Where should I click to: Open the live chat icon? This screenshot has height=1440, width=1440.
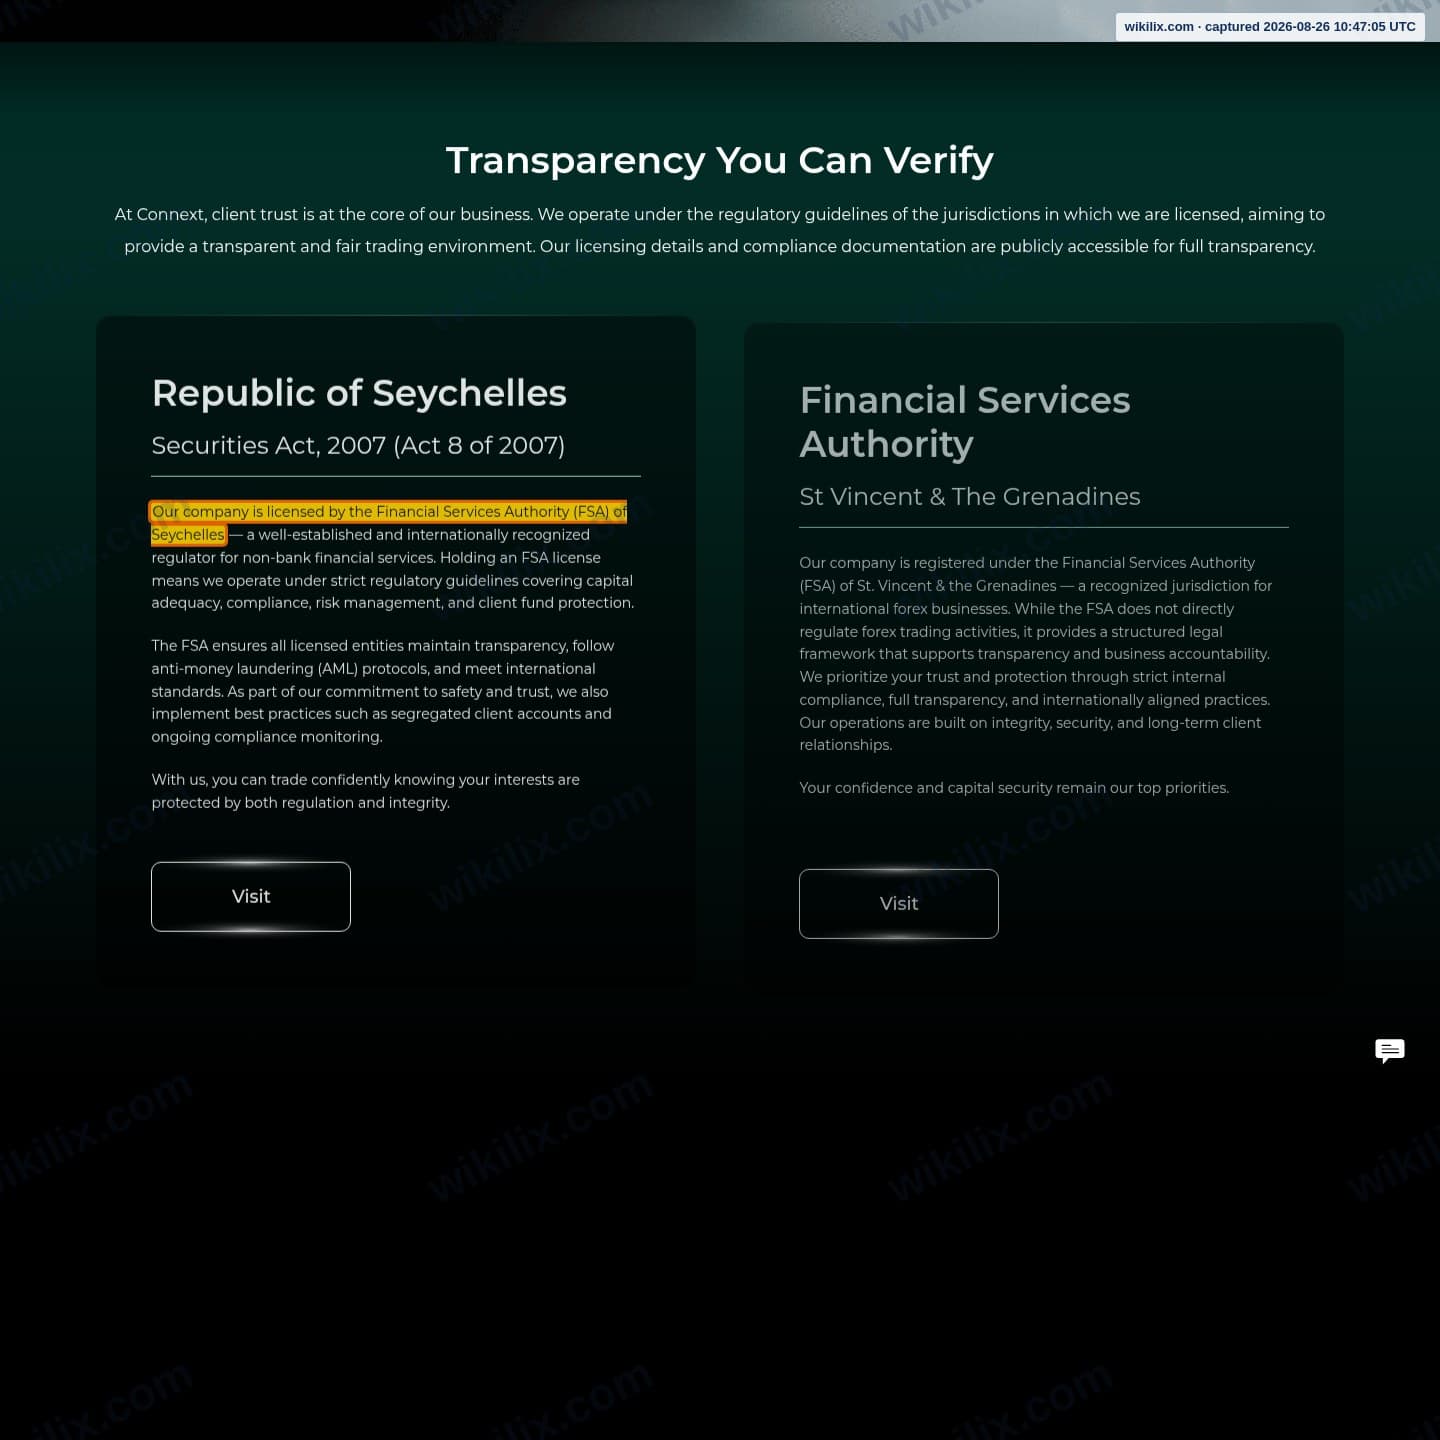pyautogui.click(x=1389, y=1050)
